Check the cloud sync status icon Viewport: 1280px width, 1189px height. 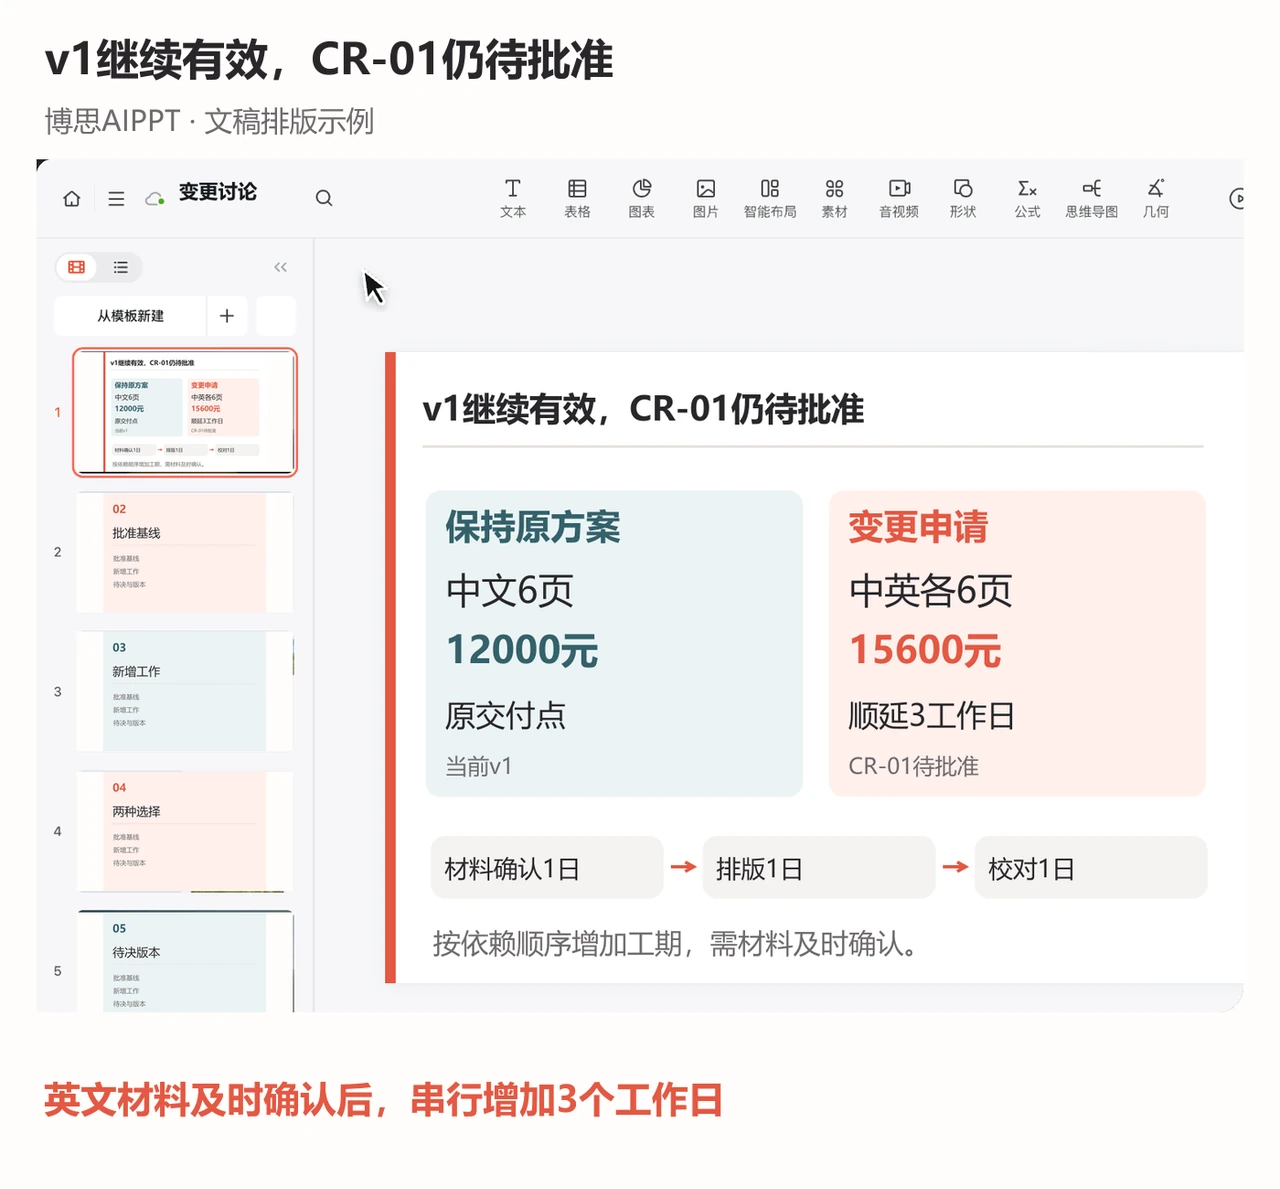click(155, 198)
